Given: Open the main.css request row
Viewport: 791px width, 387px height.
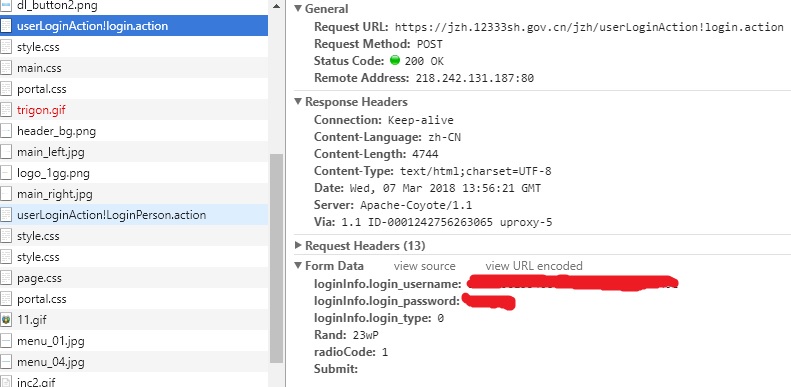Looking at the screenshot, I should click(134, 68).
